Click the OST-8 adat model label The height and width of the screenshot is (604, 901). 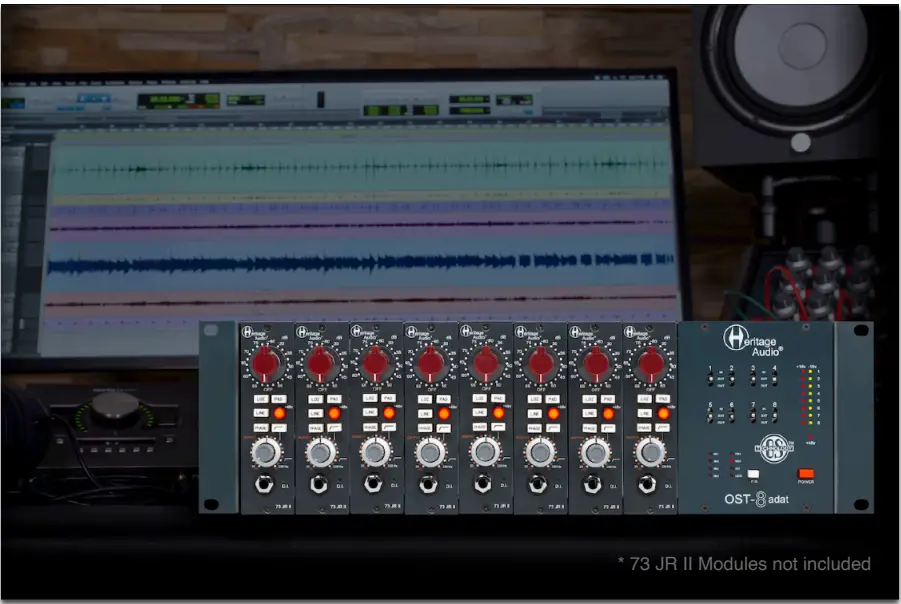click(756, 499)
